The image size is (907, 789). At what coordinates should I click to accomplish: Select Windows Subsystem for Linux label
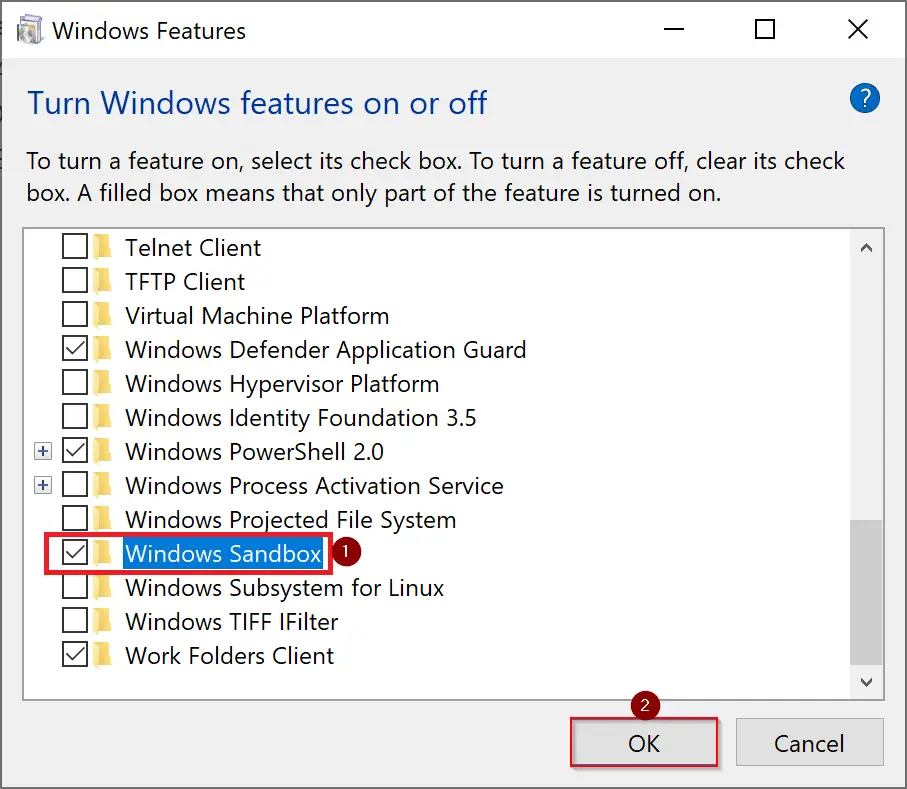click(x=285, y=588)
